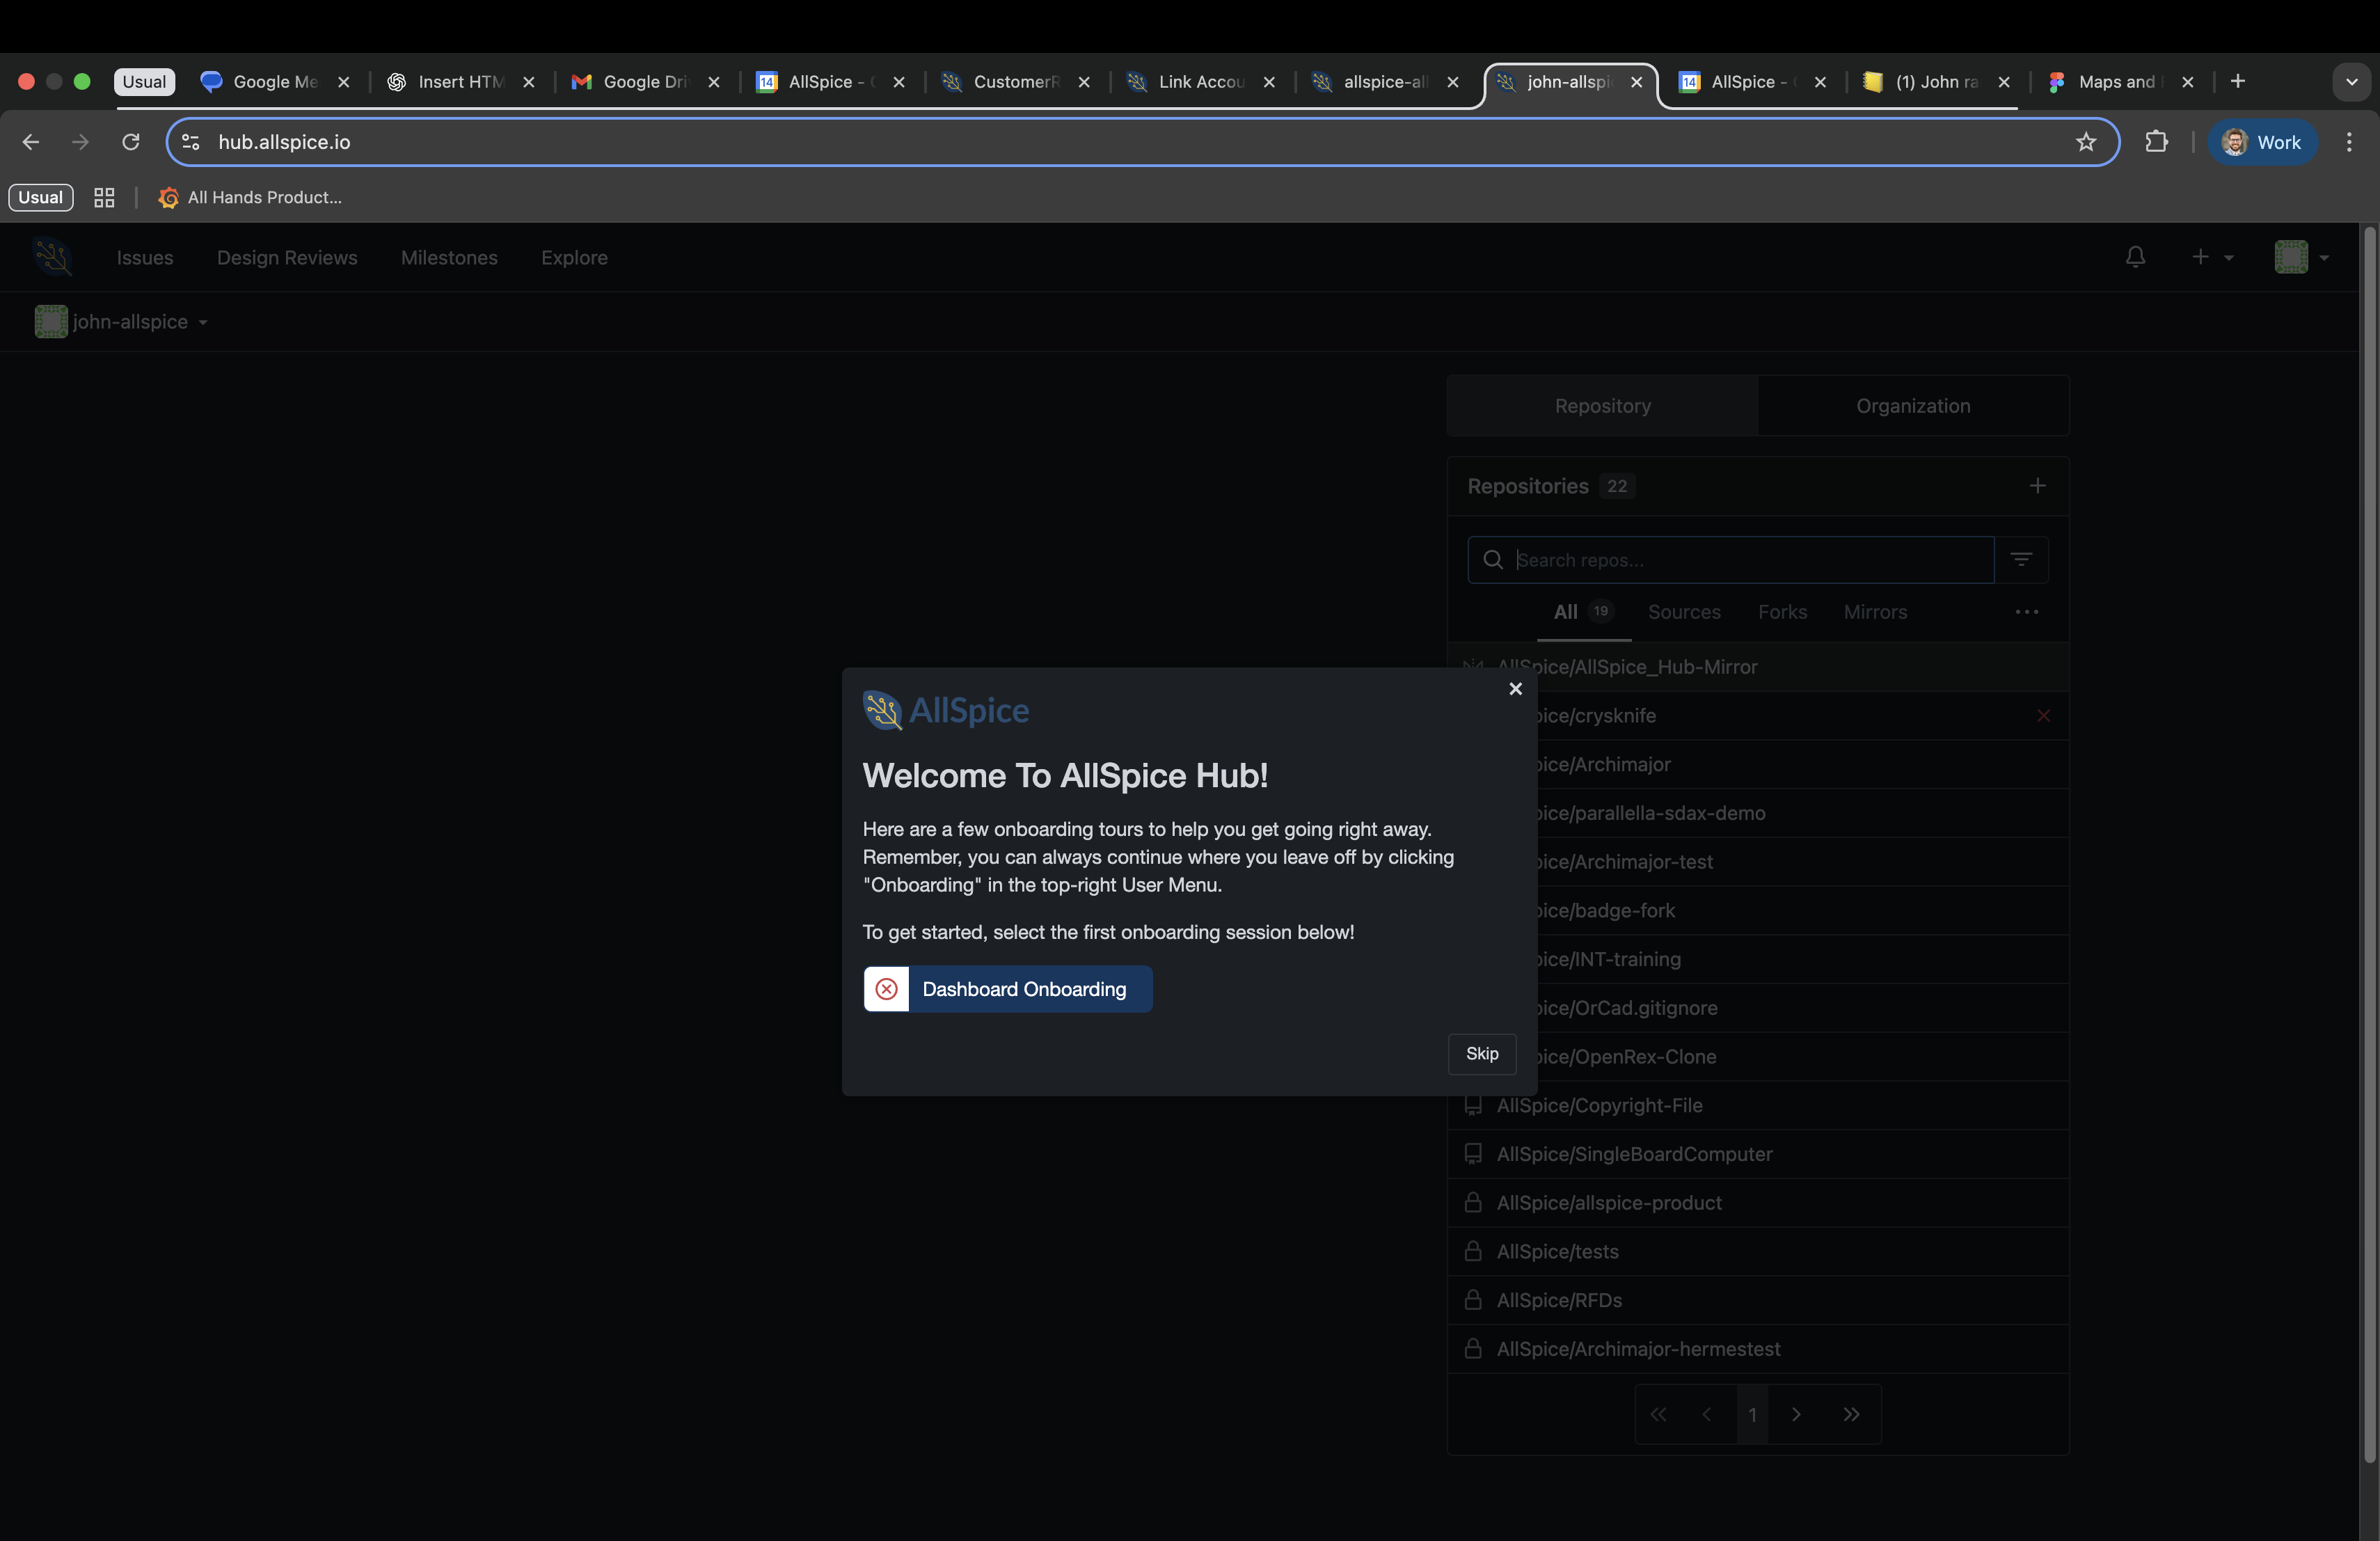Expand the tab search dropdown
2380x1541 pixels.
pyautogui.click(x=2351, y=82)
